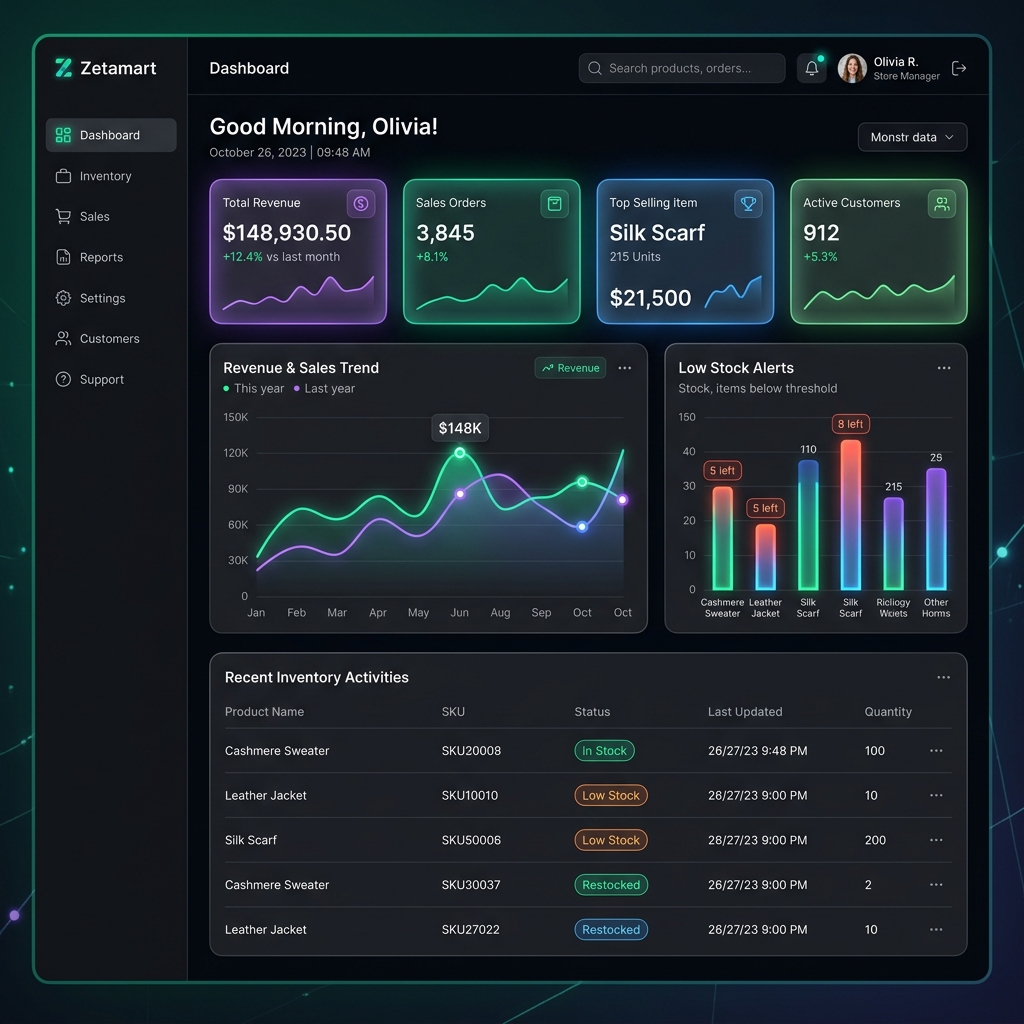Sort by Last Updated column header
1024x1024 pixels.
click(x=745, y=712)
